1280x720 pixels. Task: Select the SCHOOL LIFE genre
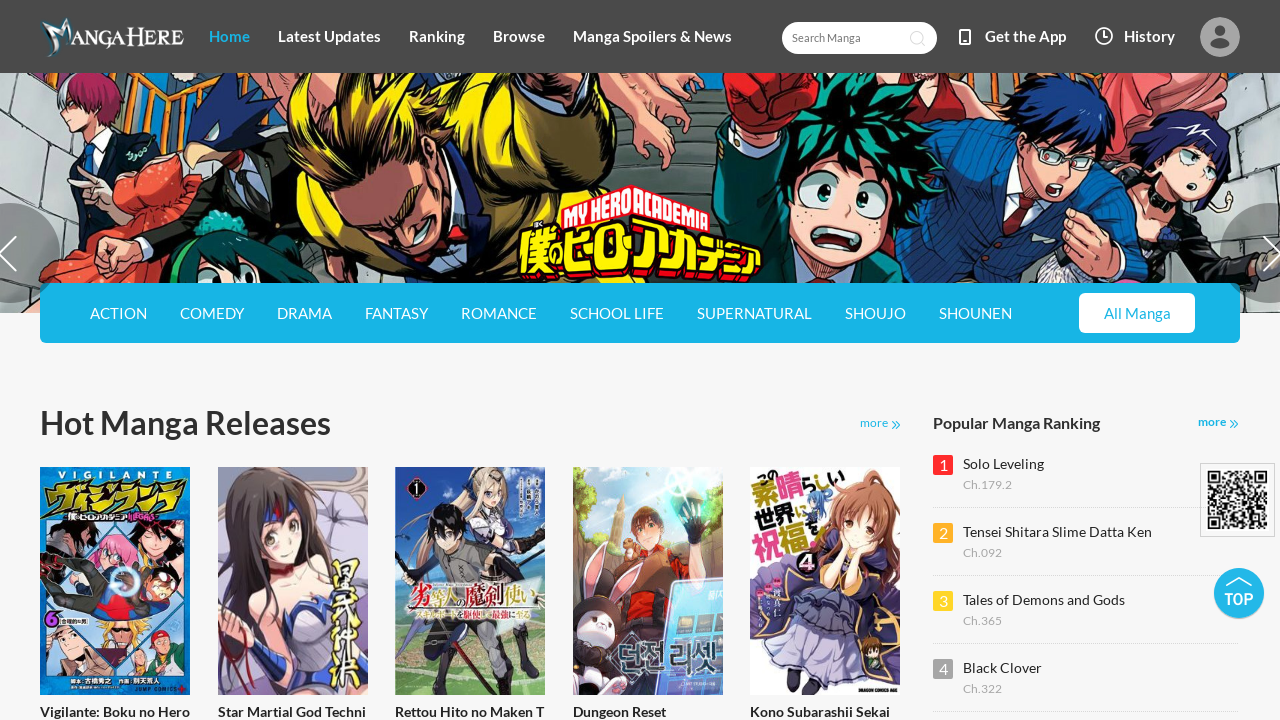(x=617, y=313)
